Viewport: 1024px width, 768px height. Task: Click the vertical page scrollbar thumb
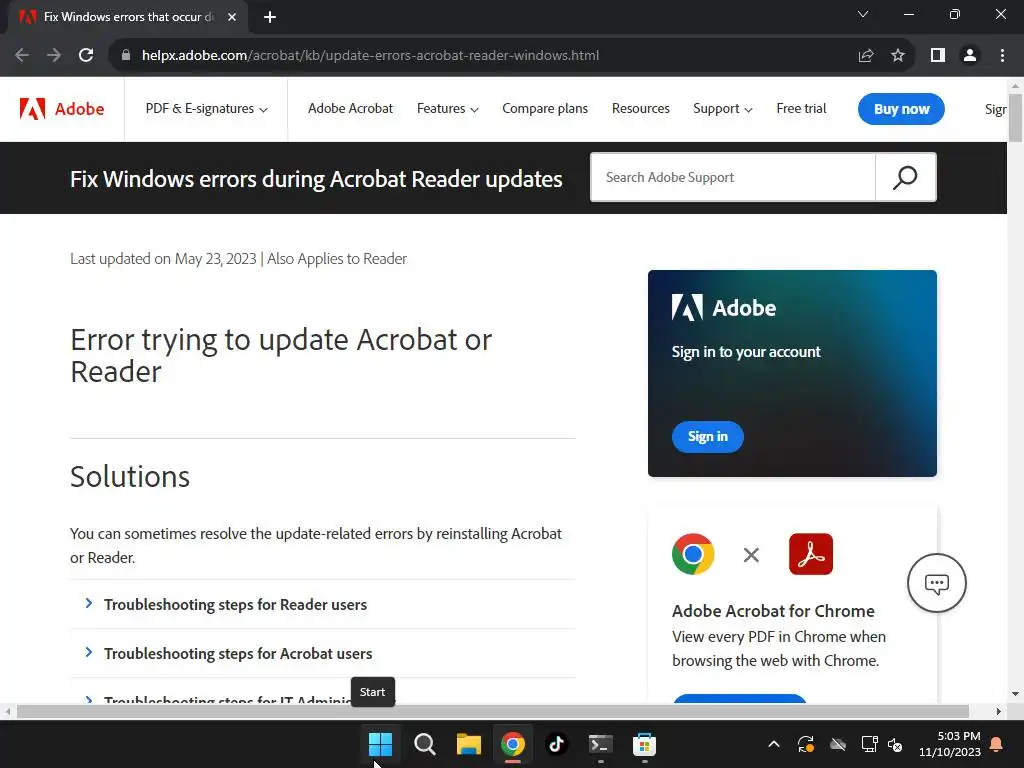[x=1016, y=116]
